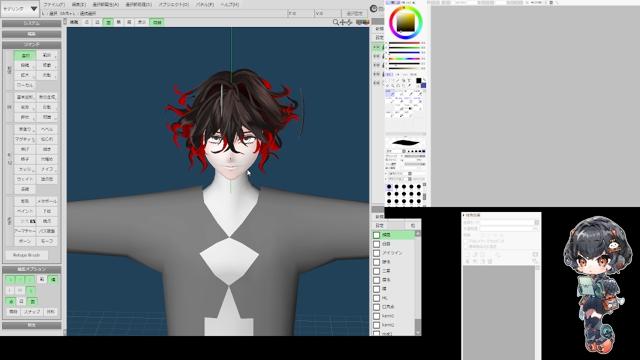Activate the 基本図形 primitive command
640x360 pixels.
tap(25, 97)
